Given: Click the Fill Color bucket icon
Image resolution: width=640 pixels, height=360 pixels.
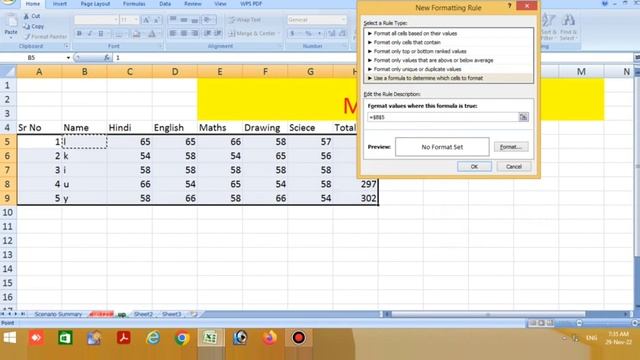Looking at the screenshot, I should click(136, 33).
